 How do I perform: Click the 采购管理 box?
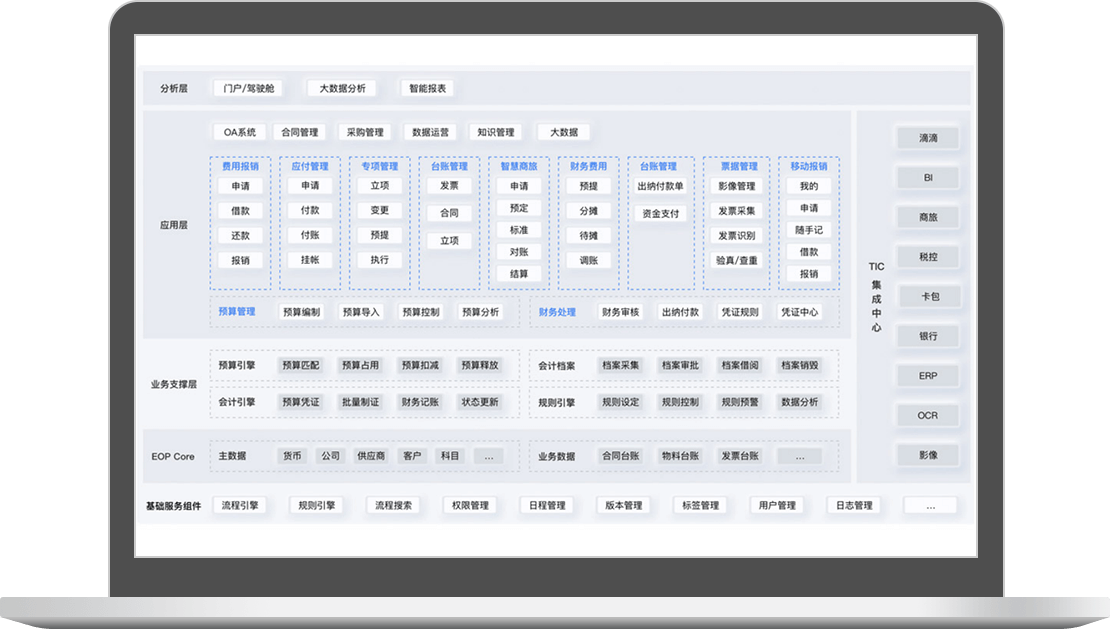365,132
